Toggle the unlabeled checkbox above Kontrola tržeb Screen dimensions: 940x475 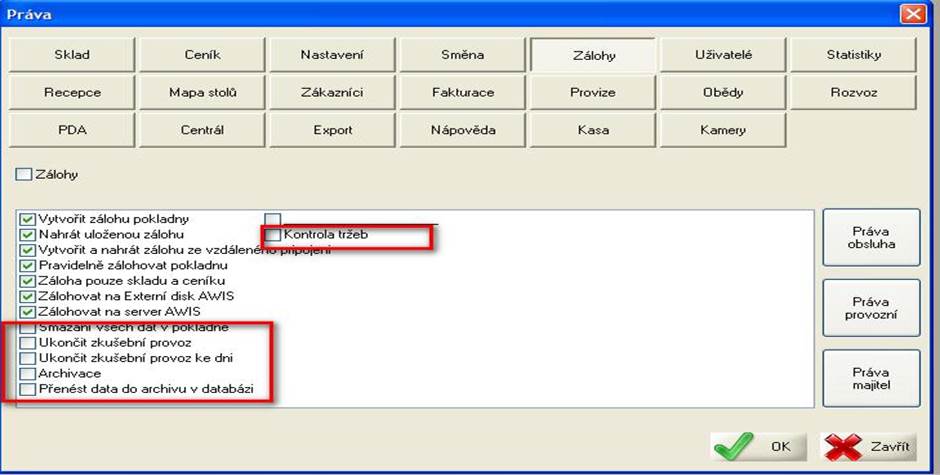coord(273,219)
